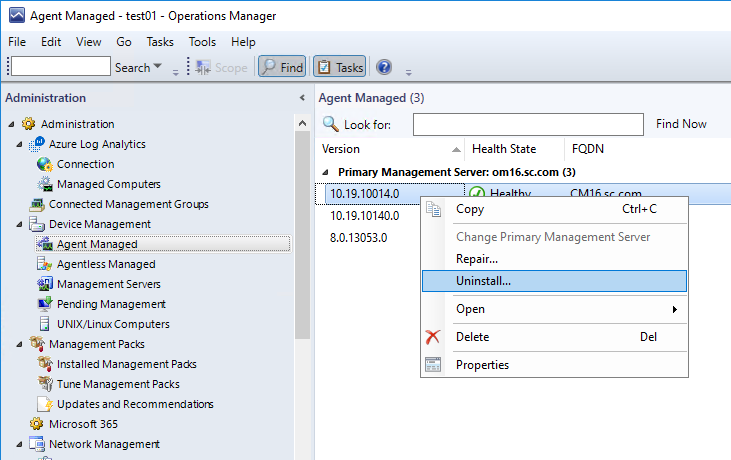731x460 pixels.
Task: Open the toolbar options overflow after Help
Action: 408,72
